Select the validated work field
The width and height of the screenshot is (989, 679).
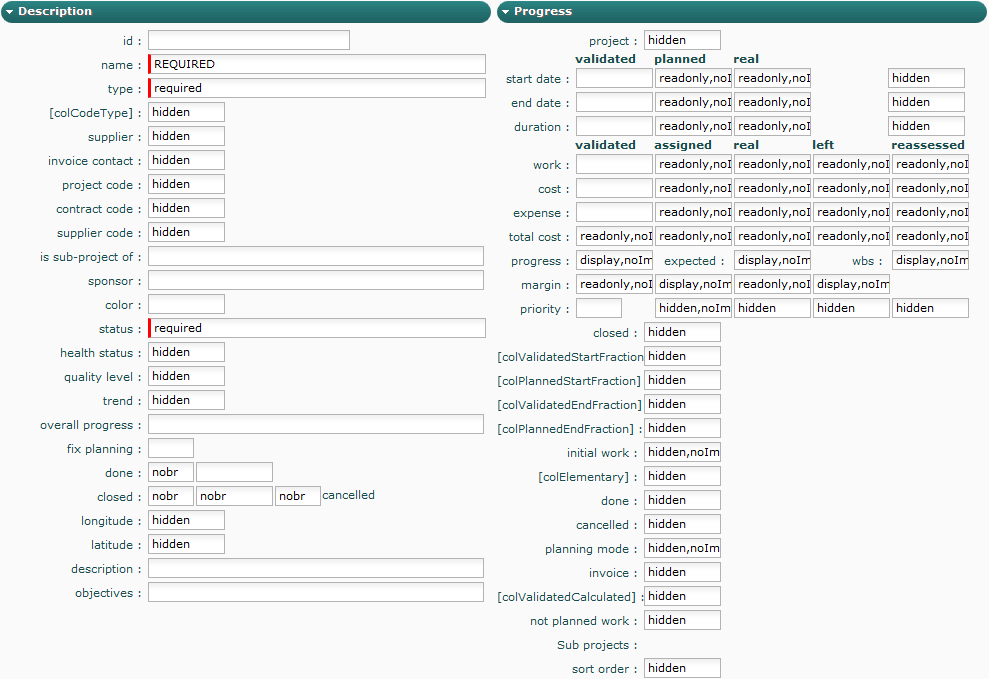614,164
